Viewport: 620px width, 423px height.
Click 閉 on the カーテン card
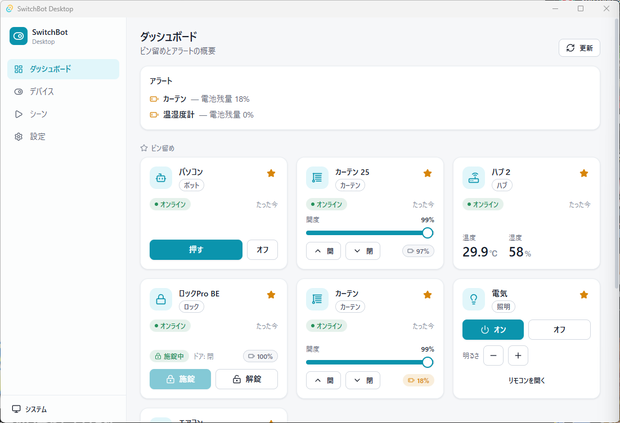pos(363,380)
